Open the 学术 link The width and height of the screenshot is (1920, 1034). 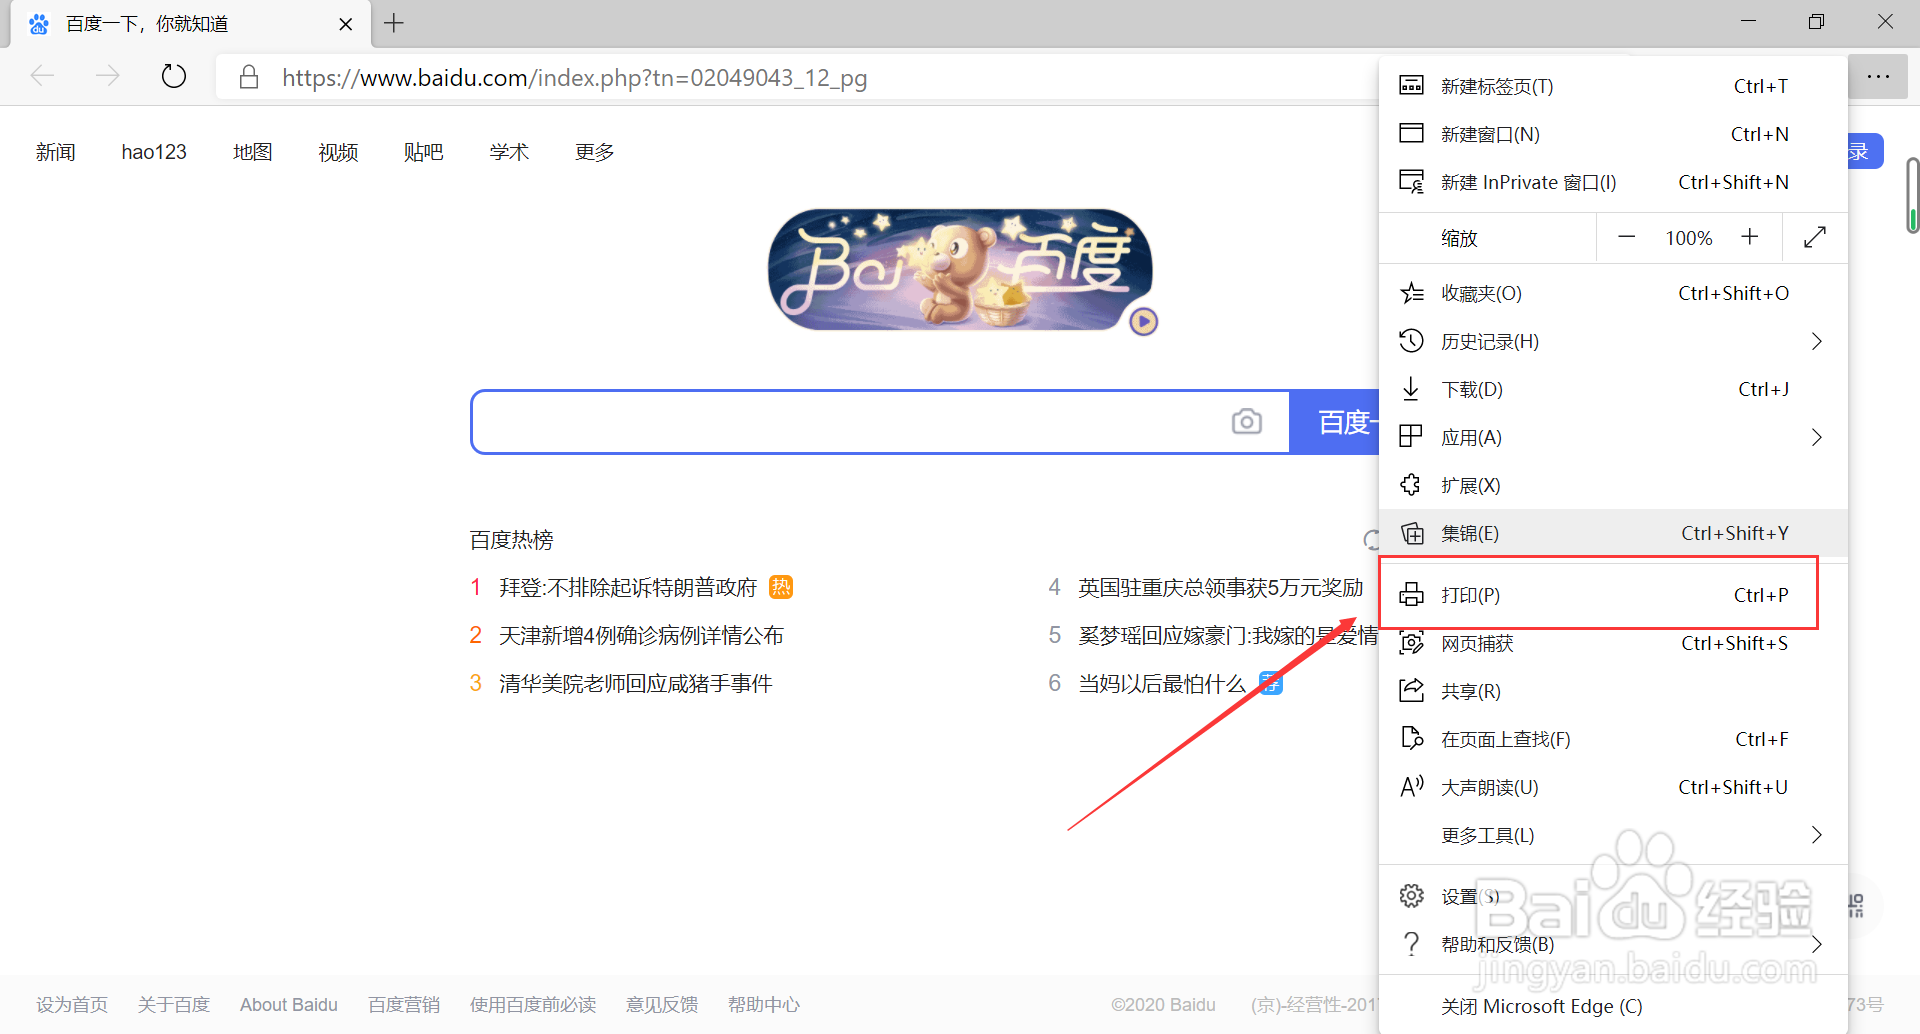pos(509,152)
